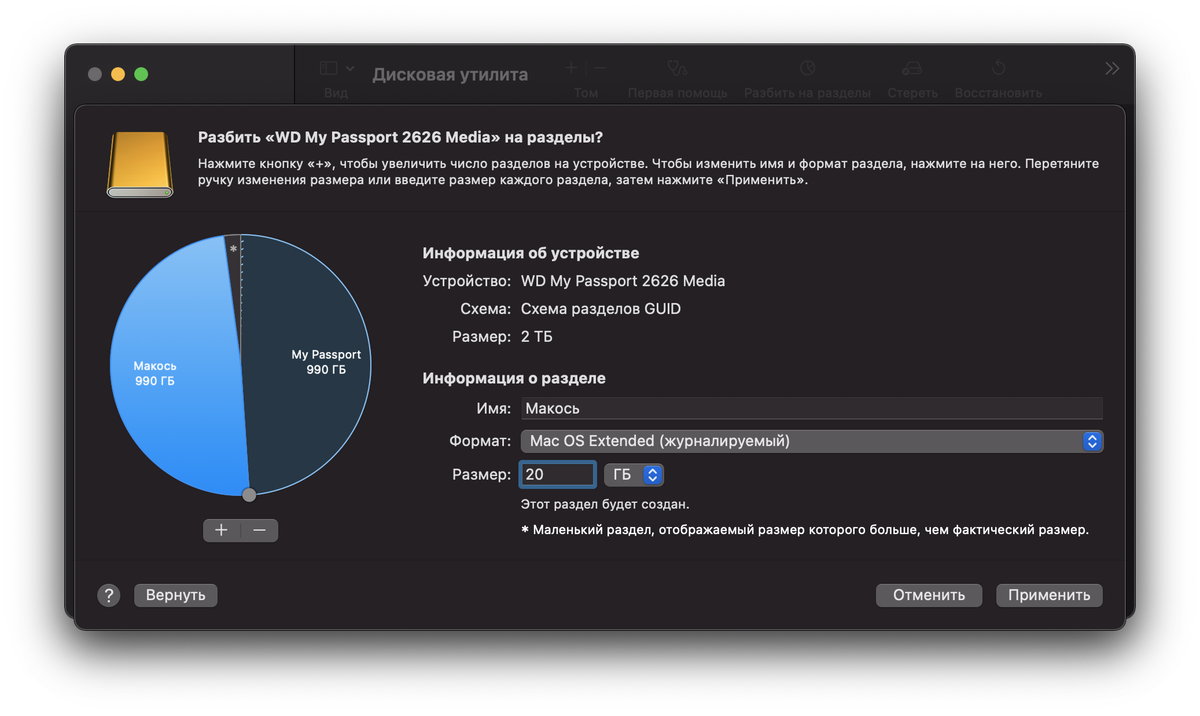The image size is (1200, 716).
Task: Click the Схема разделов GUID text
Action: point(601,309)
